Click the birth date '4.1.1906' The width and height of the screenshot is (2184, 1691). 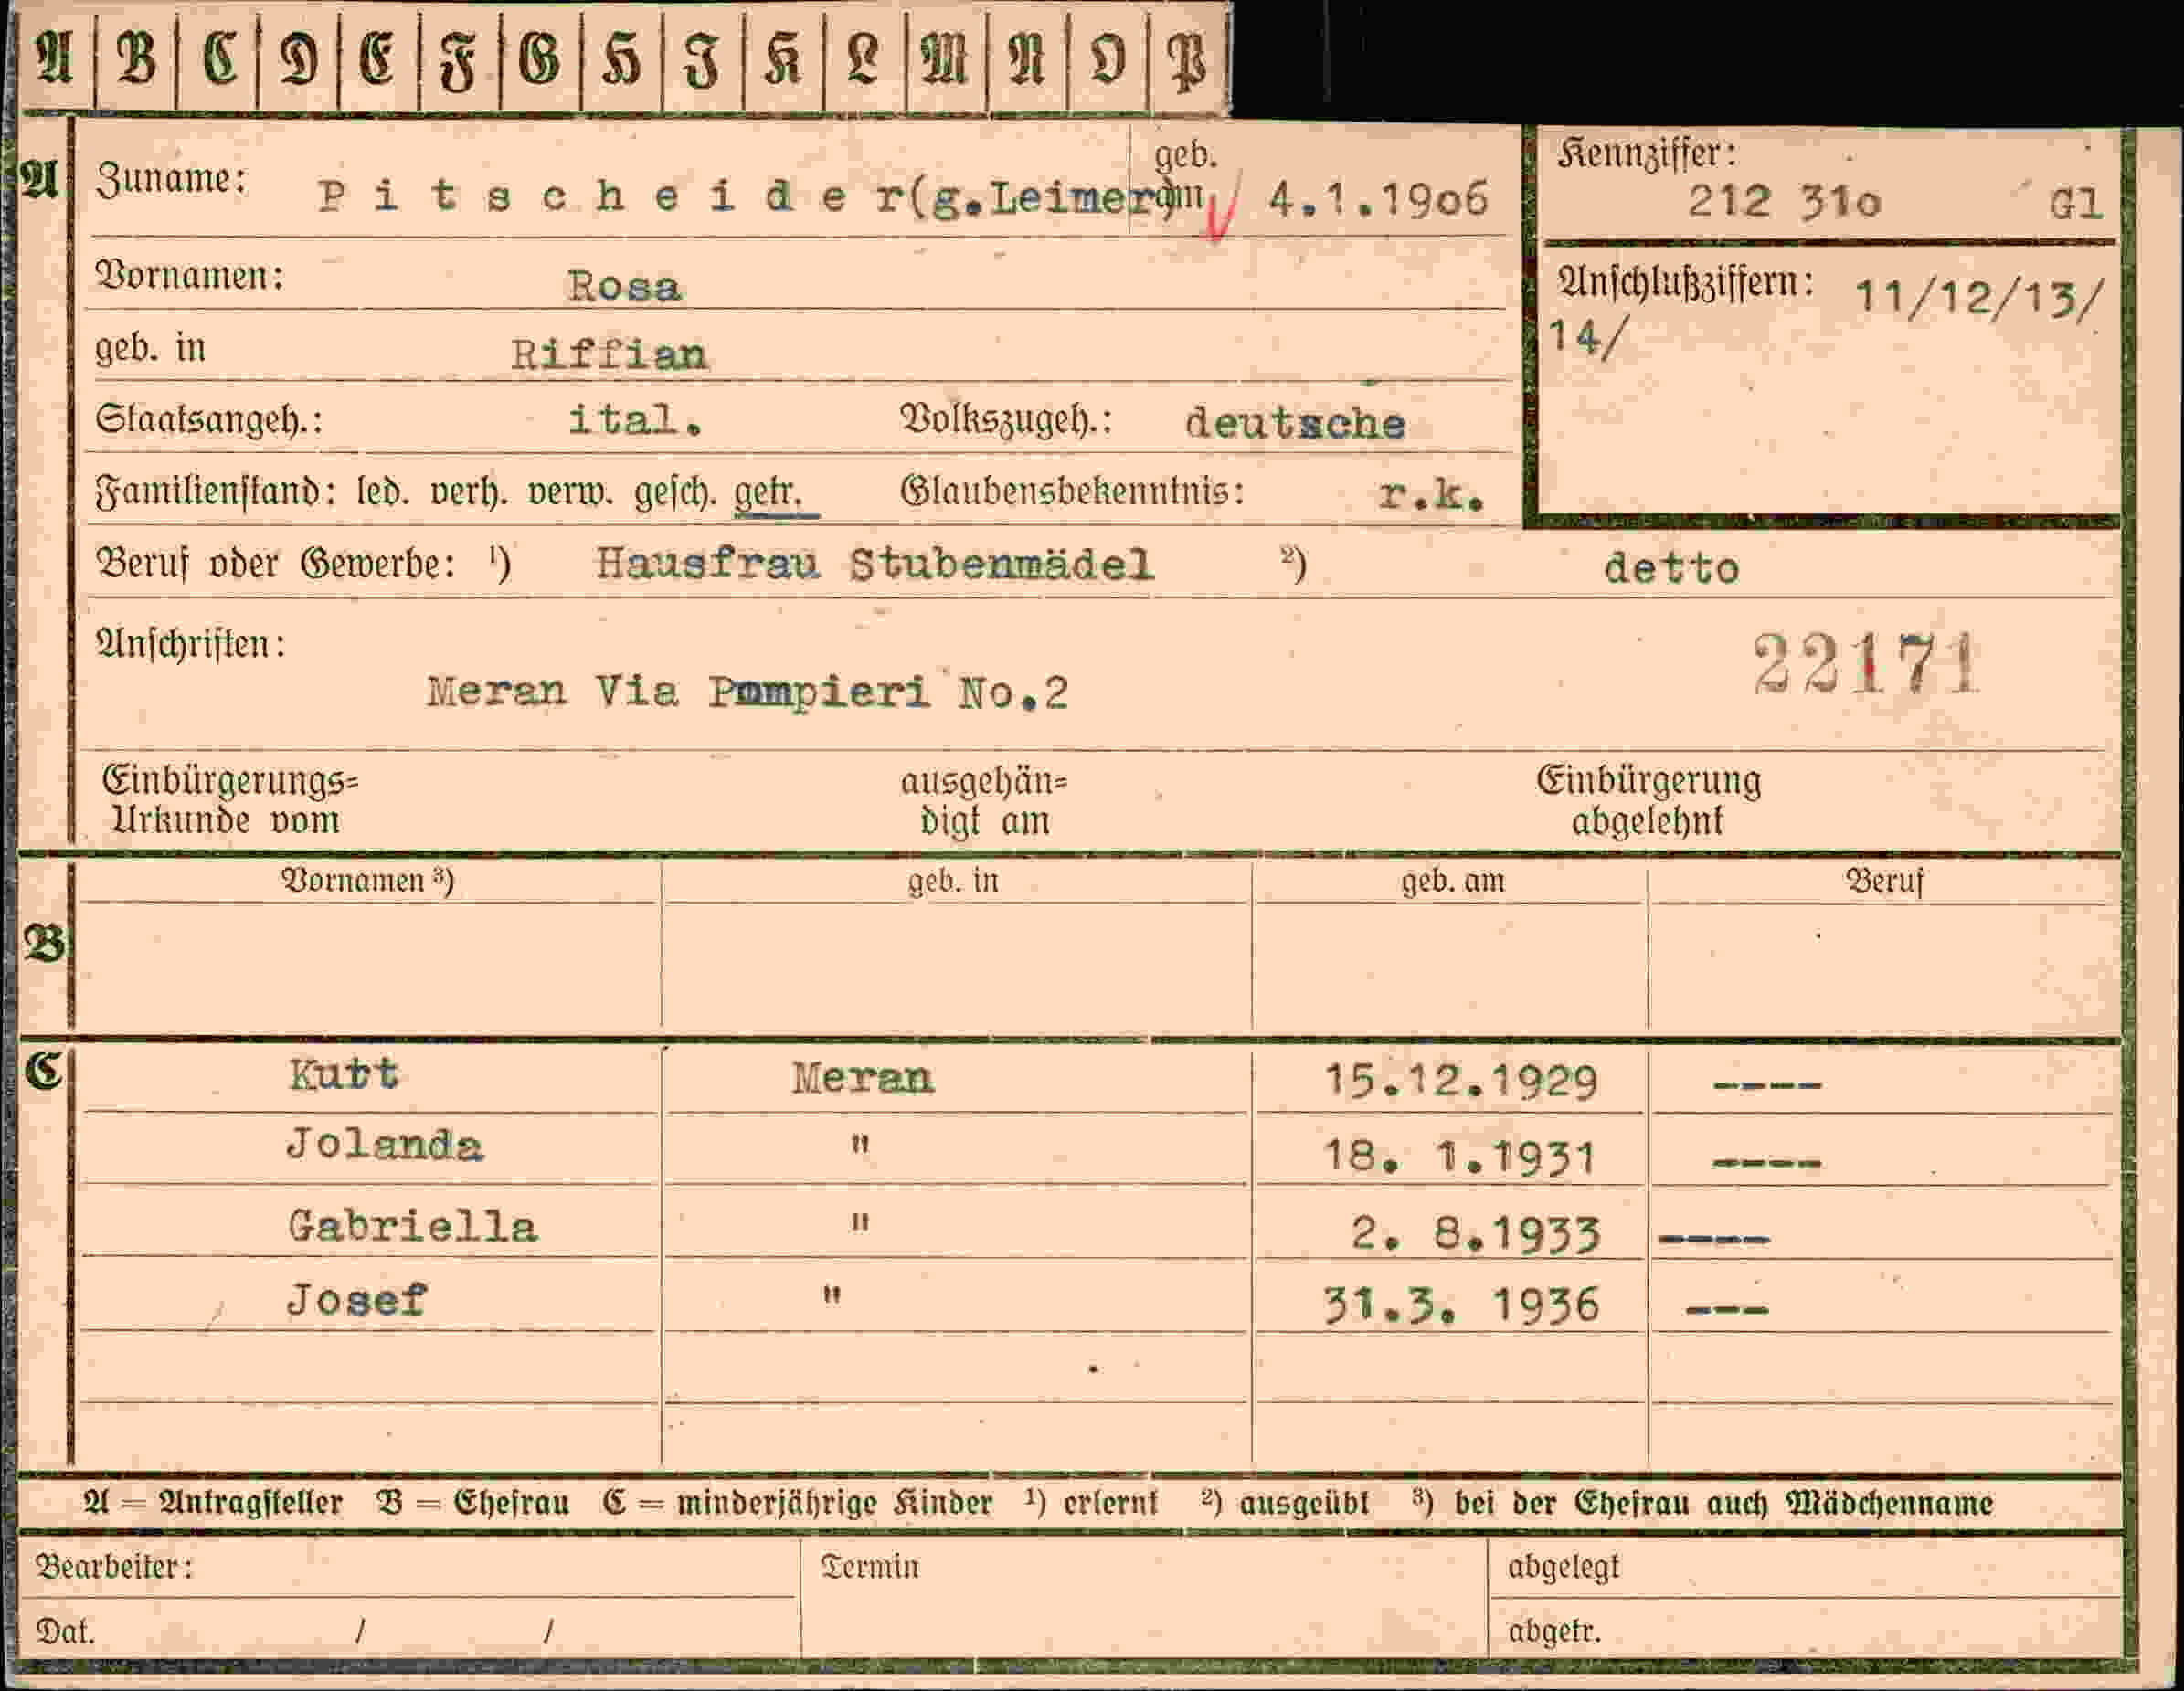point(1378,200)
